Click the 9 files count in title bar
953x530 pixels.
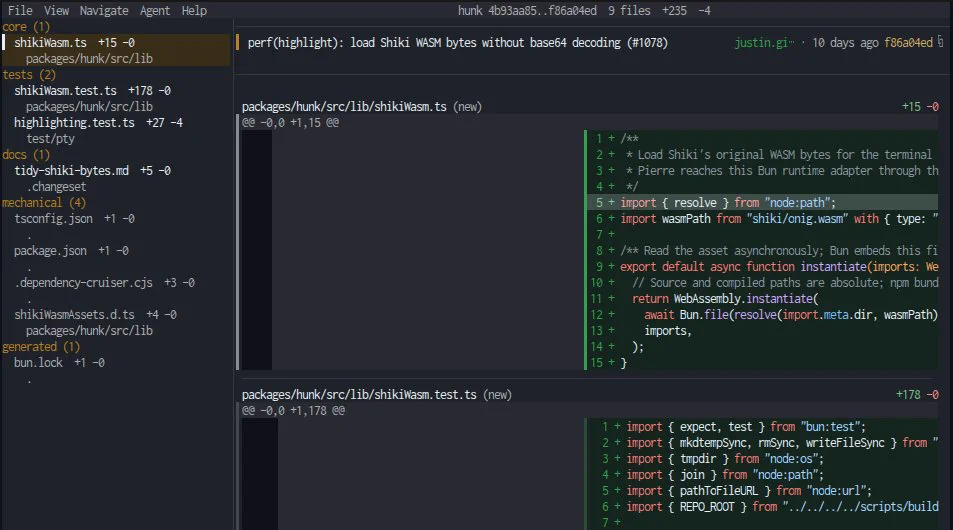point(629,10)
